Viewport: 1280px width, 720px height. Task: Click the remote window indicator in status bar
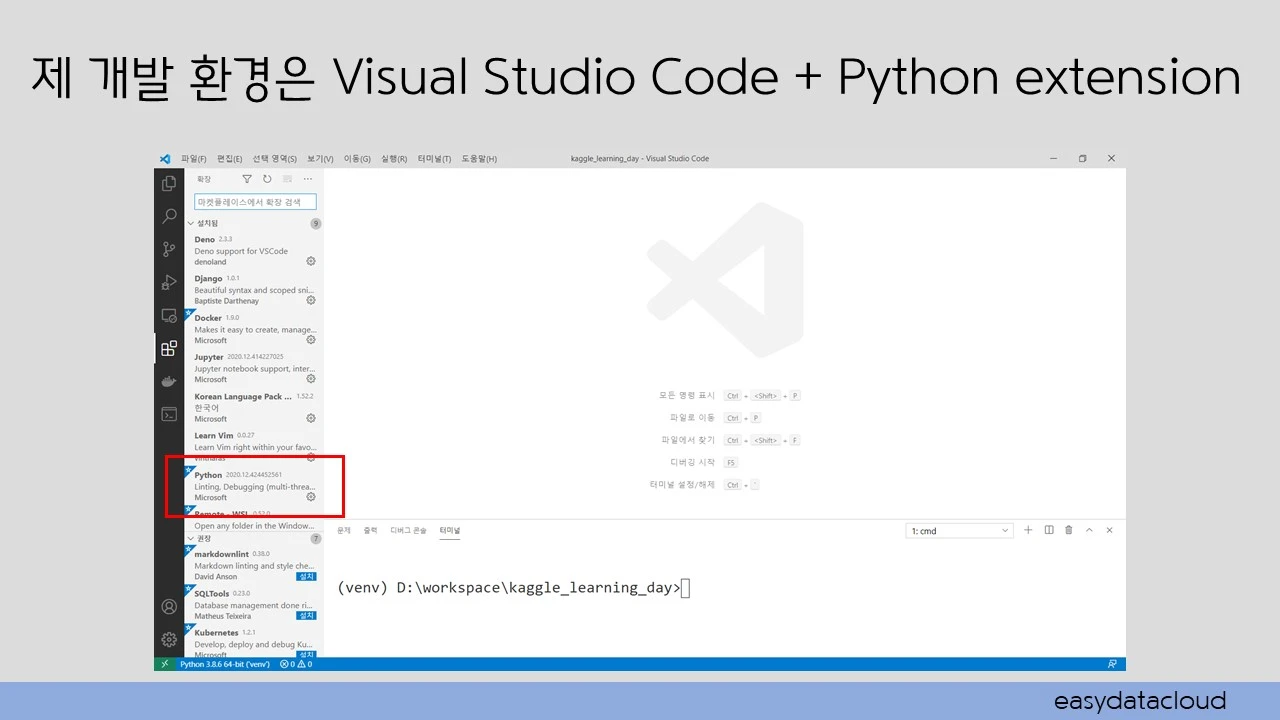164,664
